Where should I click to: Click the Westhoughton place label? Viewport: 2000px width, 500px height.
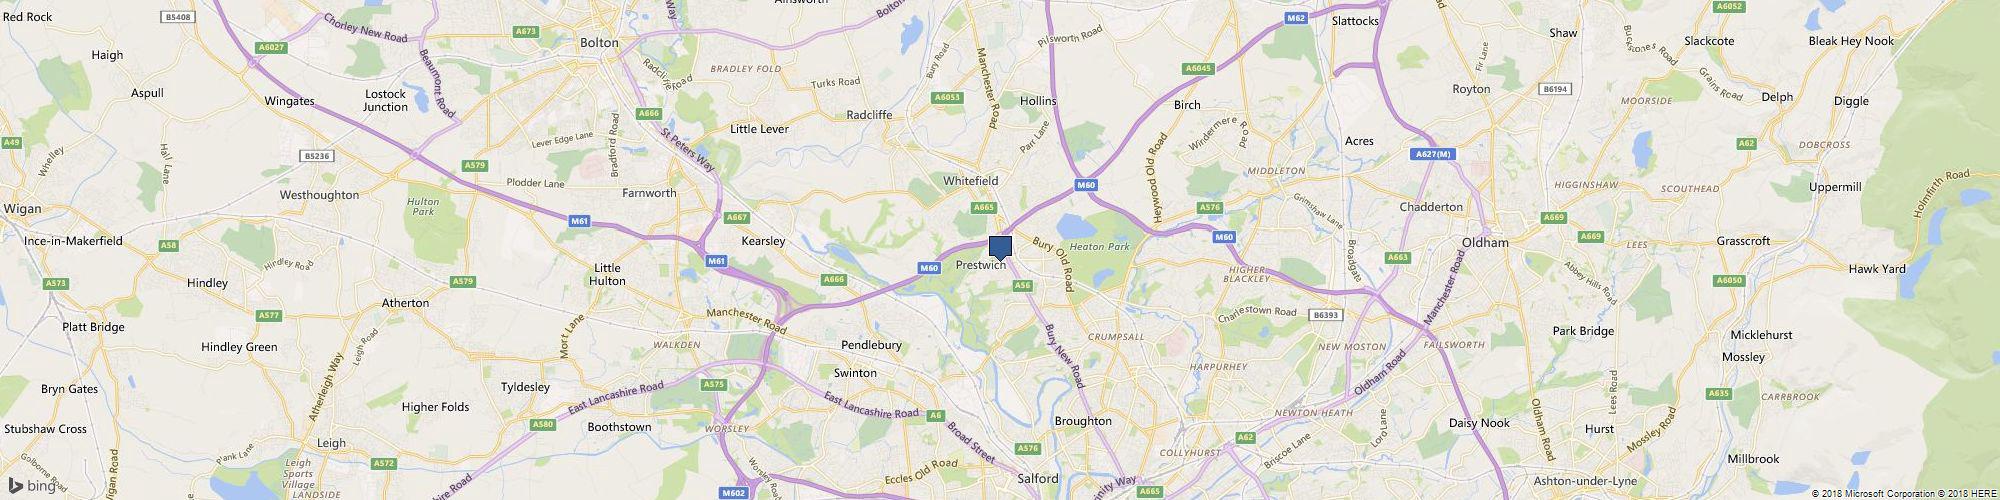319,195
